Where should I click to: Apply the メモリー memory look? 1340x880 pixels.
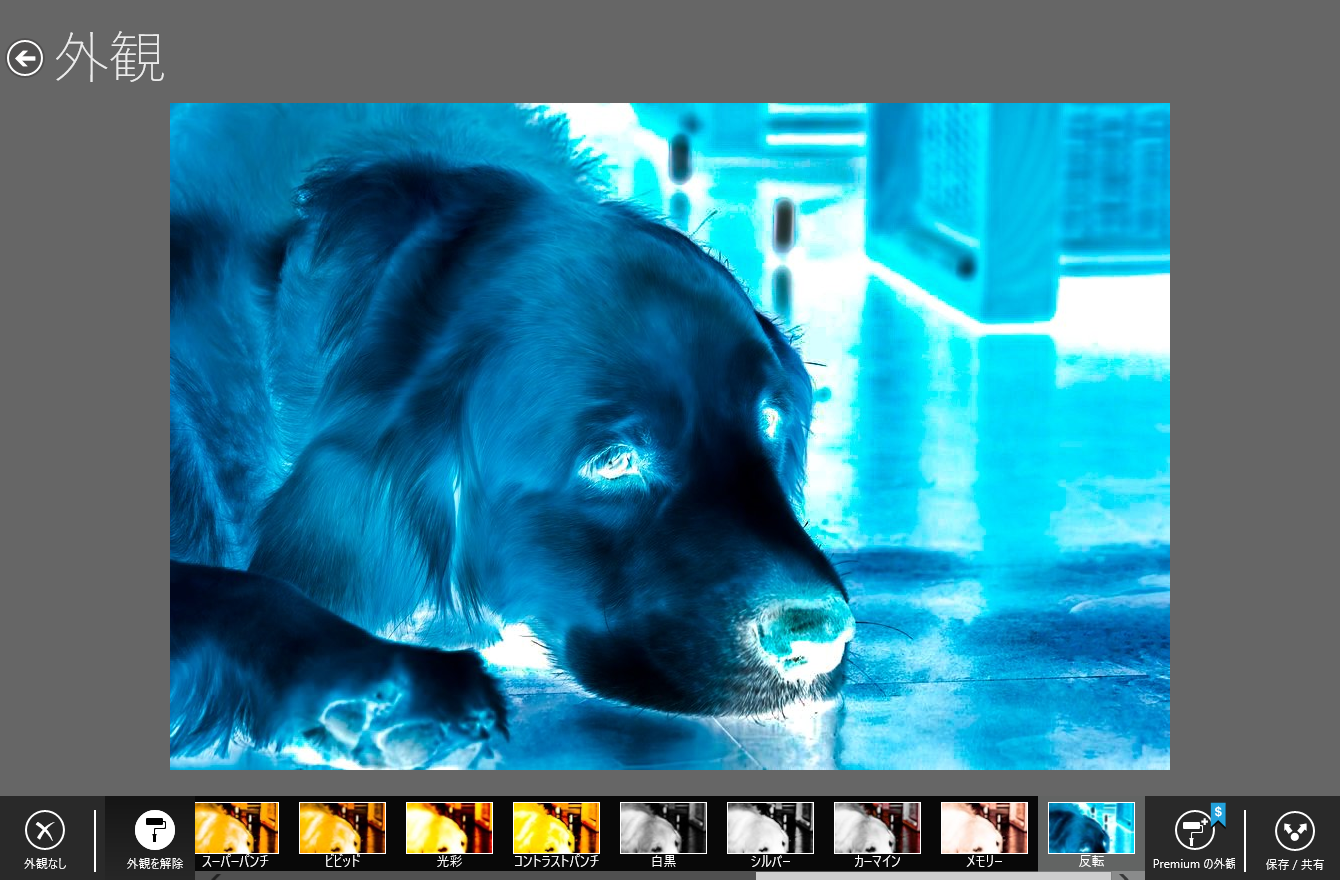pos(984,828)
